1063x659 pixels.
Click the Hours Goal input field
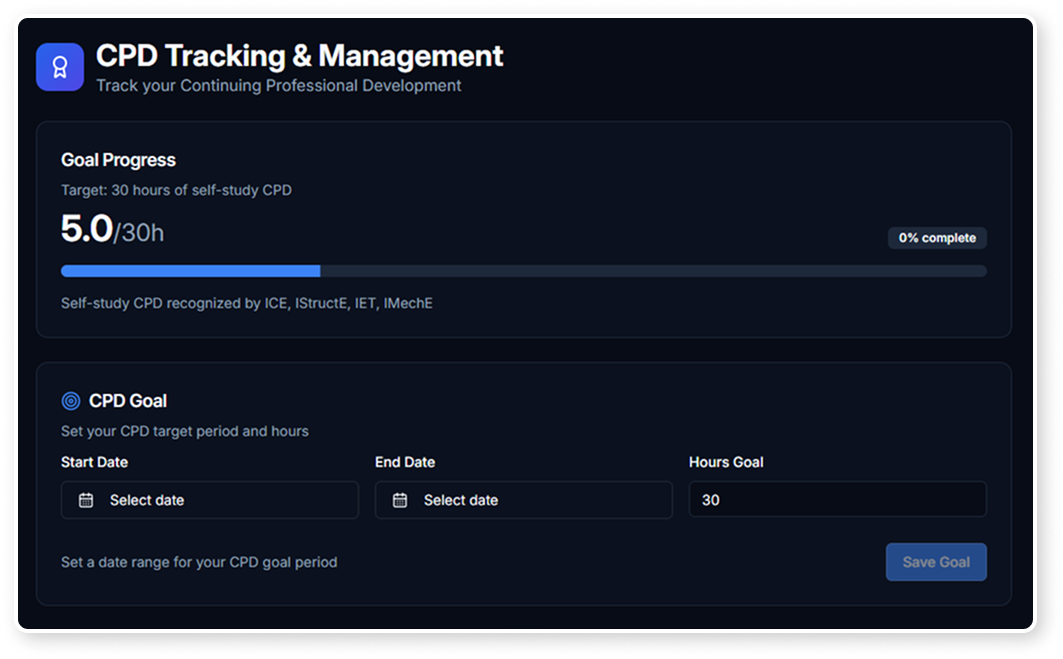[x=837, y=500]
